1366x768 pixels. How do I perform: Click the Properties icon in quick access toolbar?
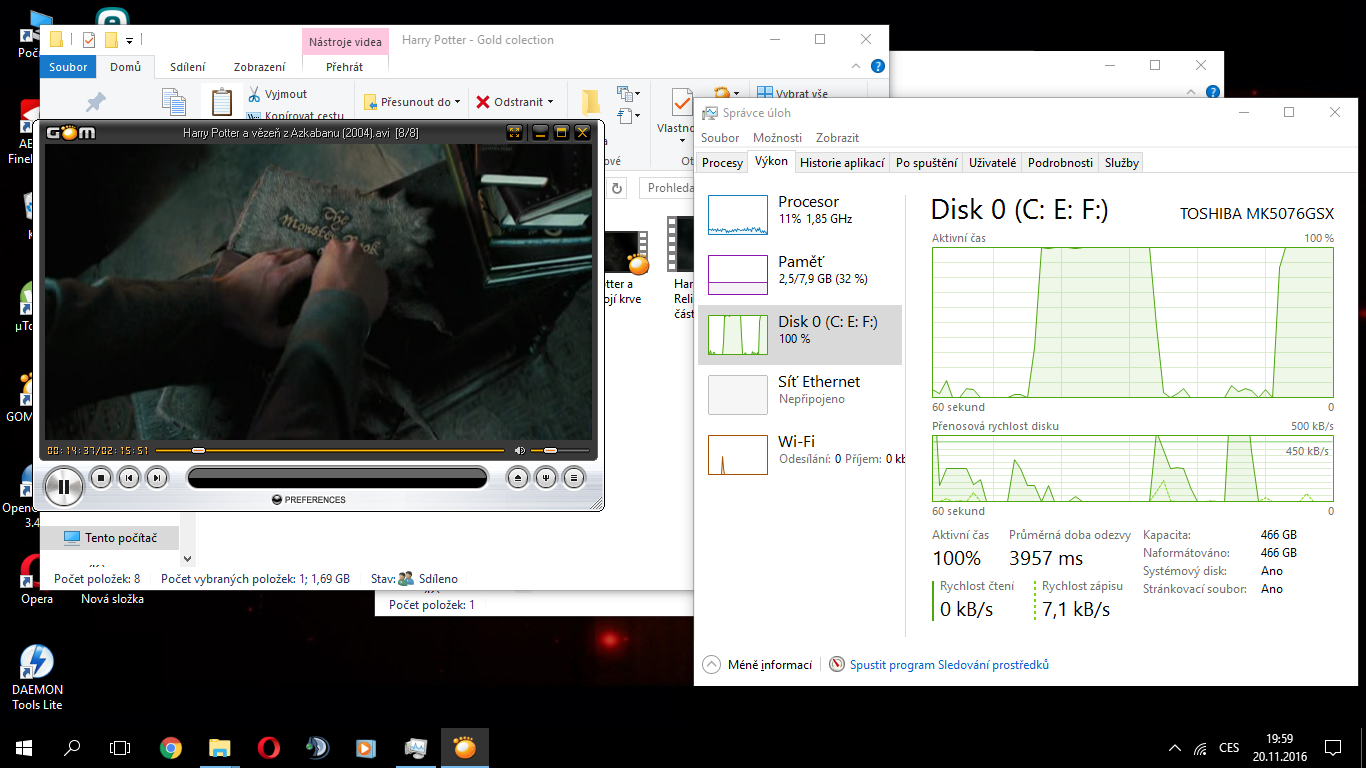click(89, 40)
